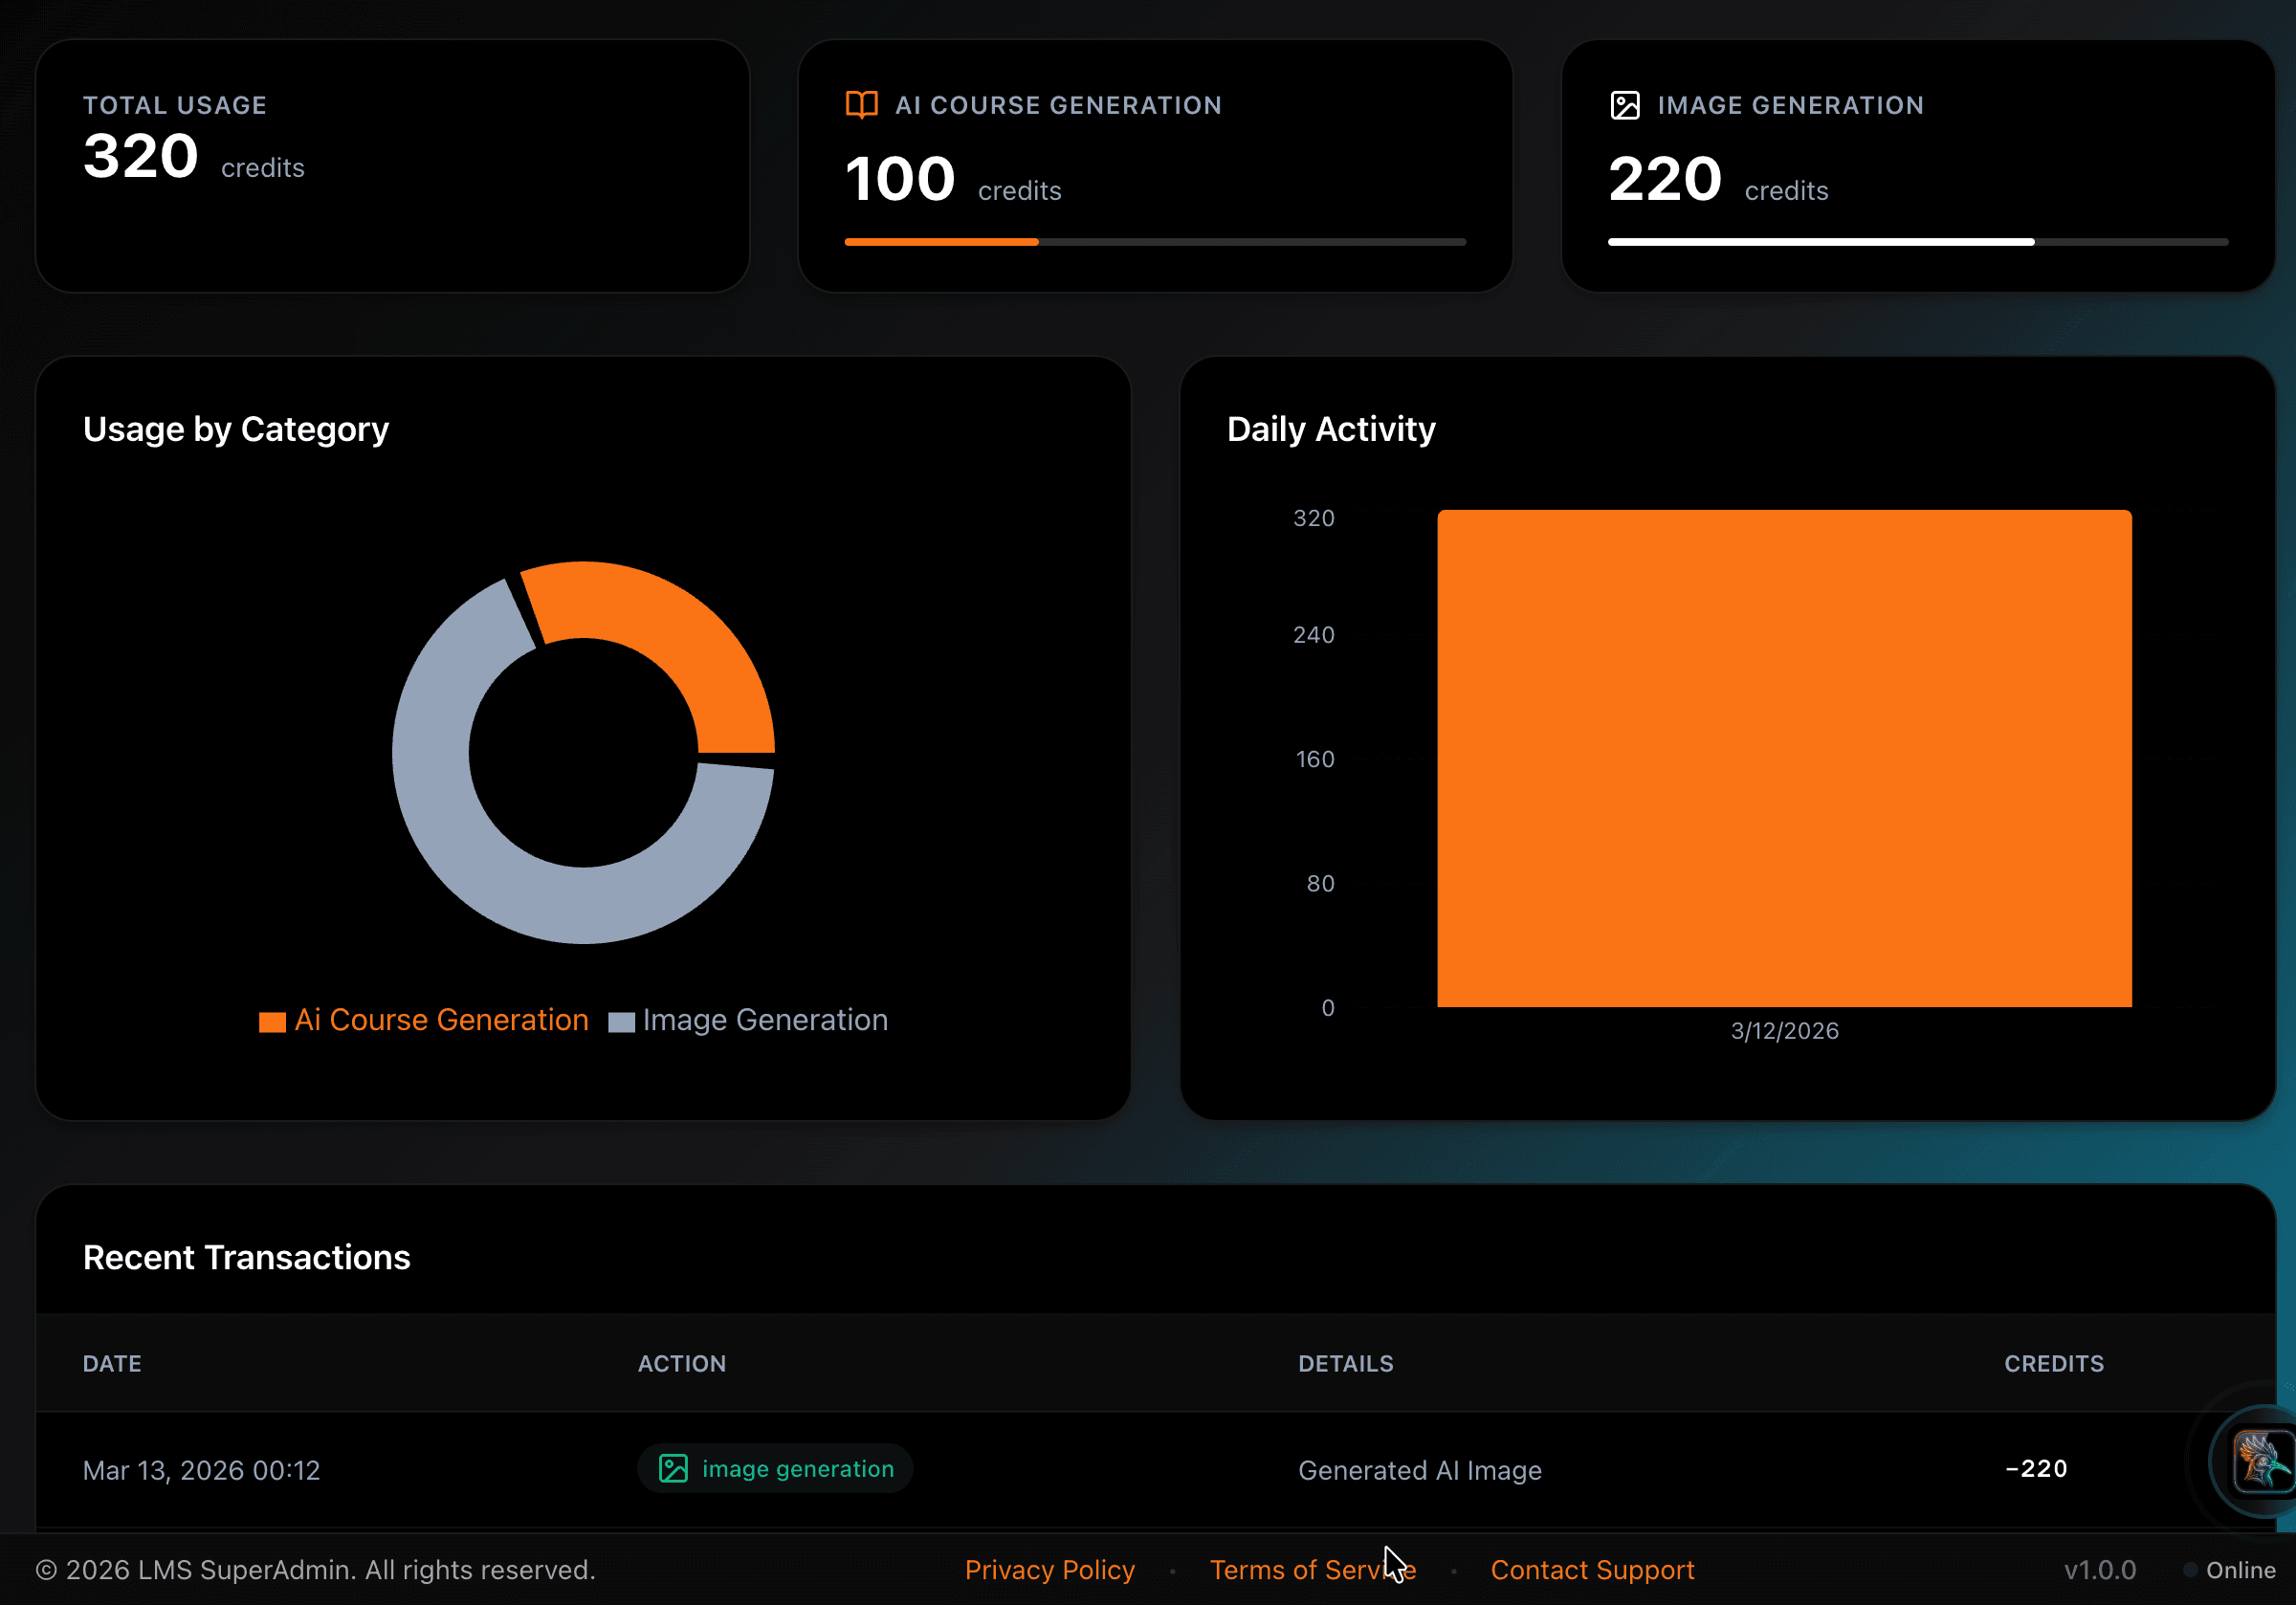Sort transactions by the ACTION column
Image resolution: width=2296 pixels, height=1605 pixels.
681,1363
